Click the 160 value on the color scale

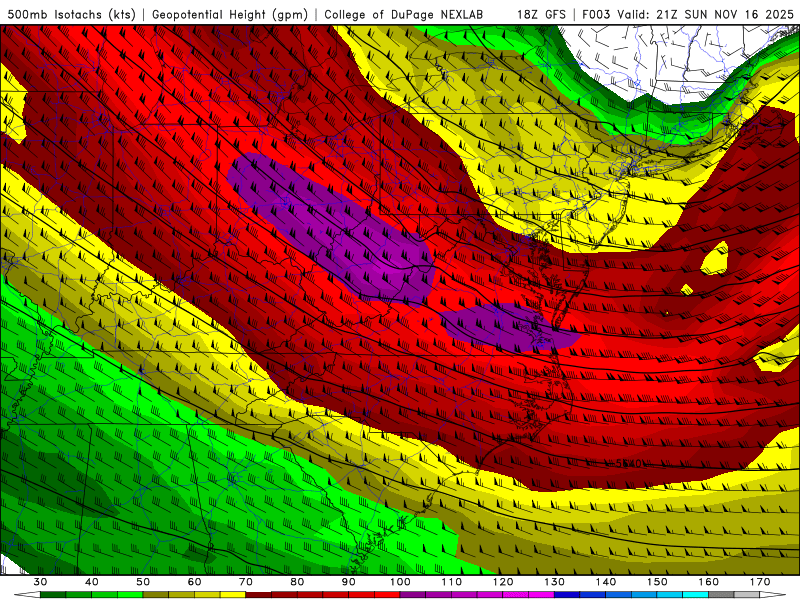(709, 582)
